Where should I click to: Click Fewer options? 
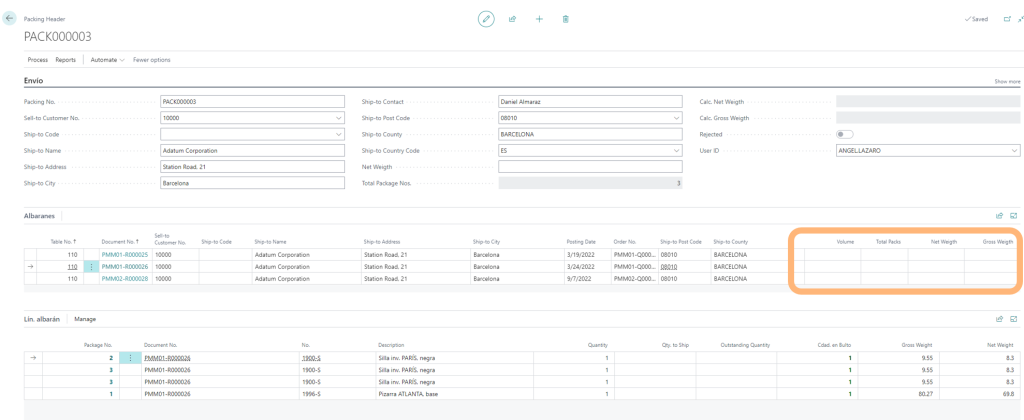click(x=152, y=59)
